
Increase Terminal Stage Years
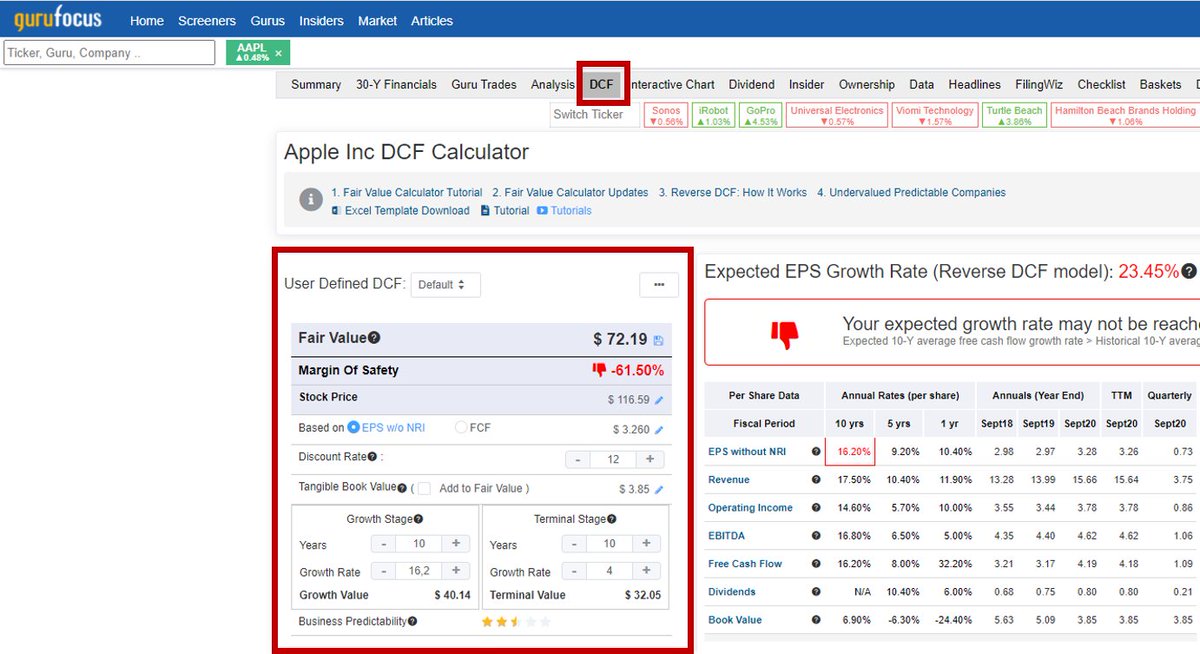coord(648,544)
